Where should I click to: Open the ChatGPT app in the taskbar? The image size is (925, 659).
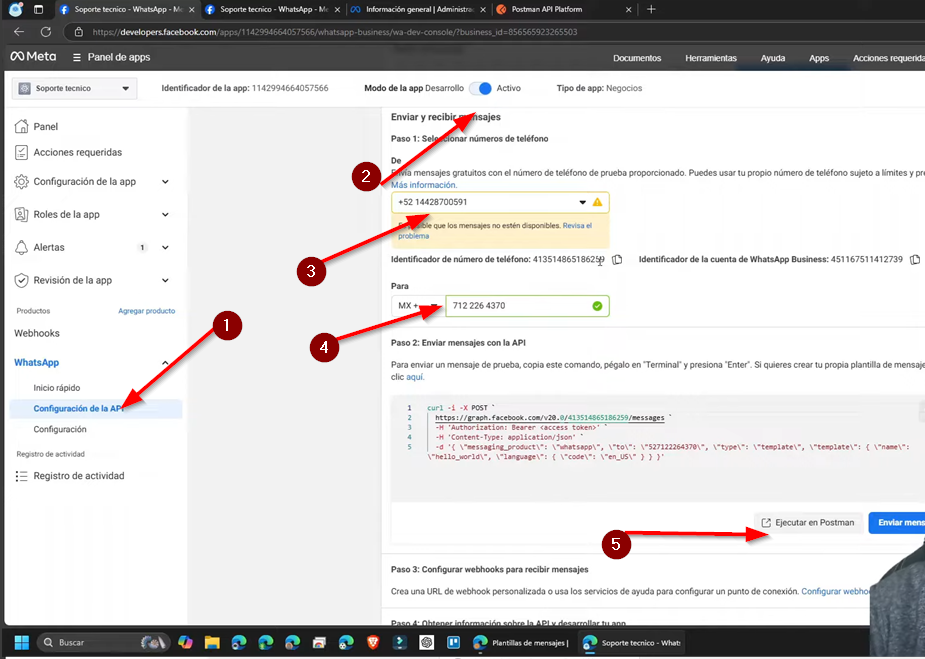[427, 642]
